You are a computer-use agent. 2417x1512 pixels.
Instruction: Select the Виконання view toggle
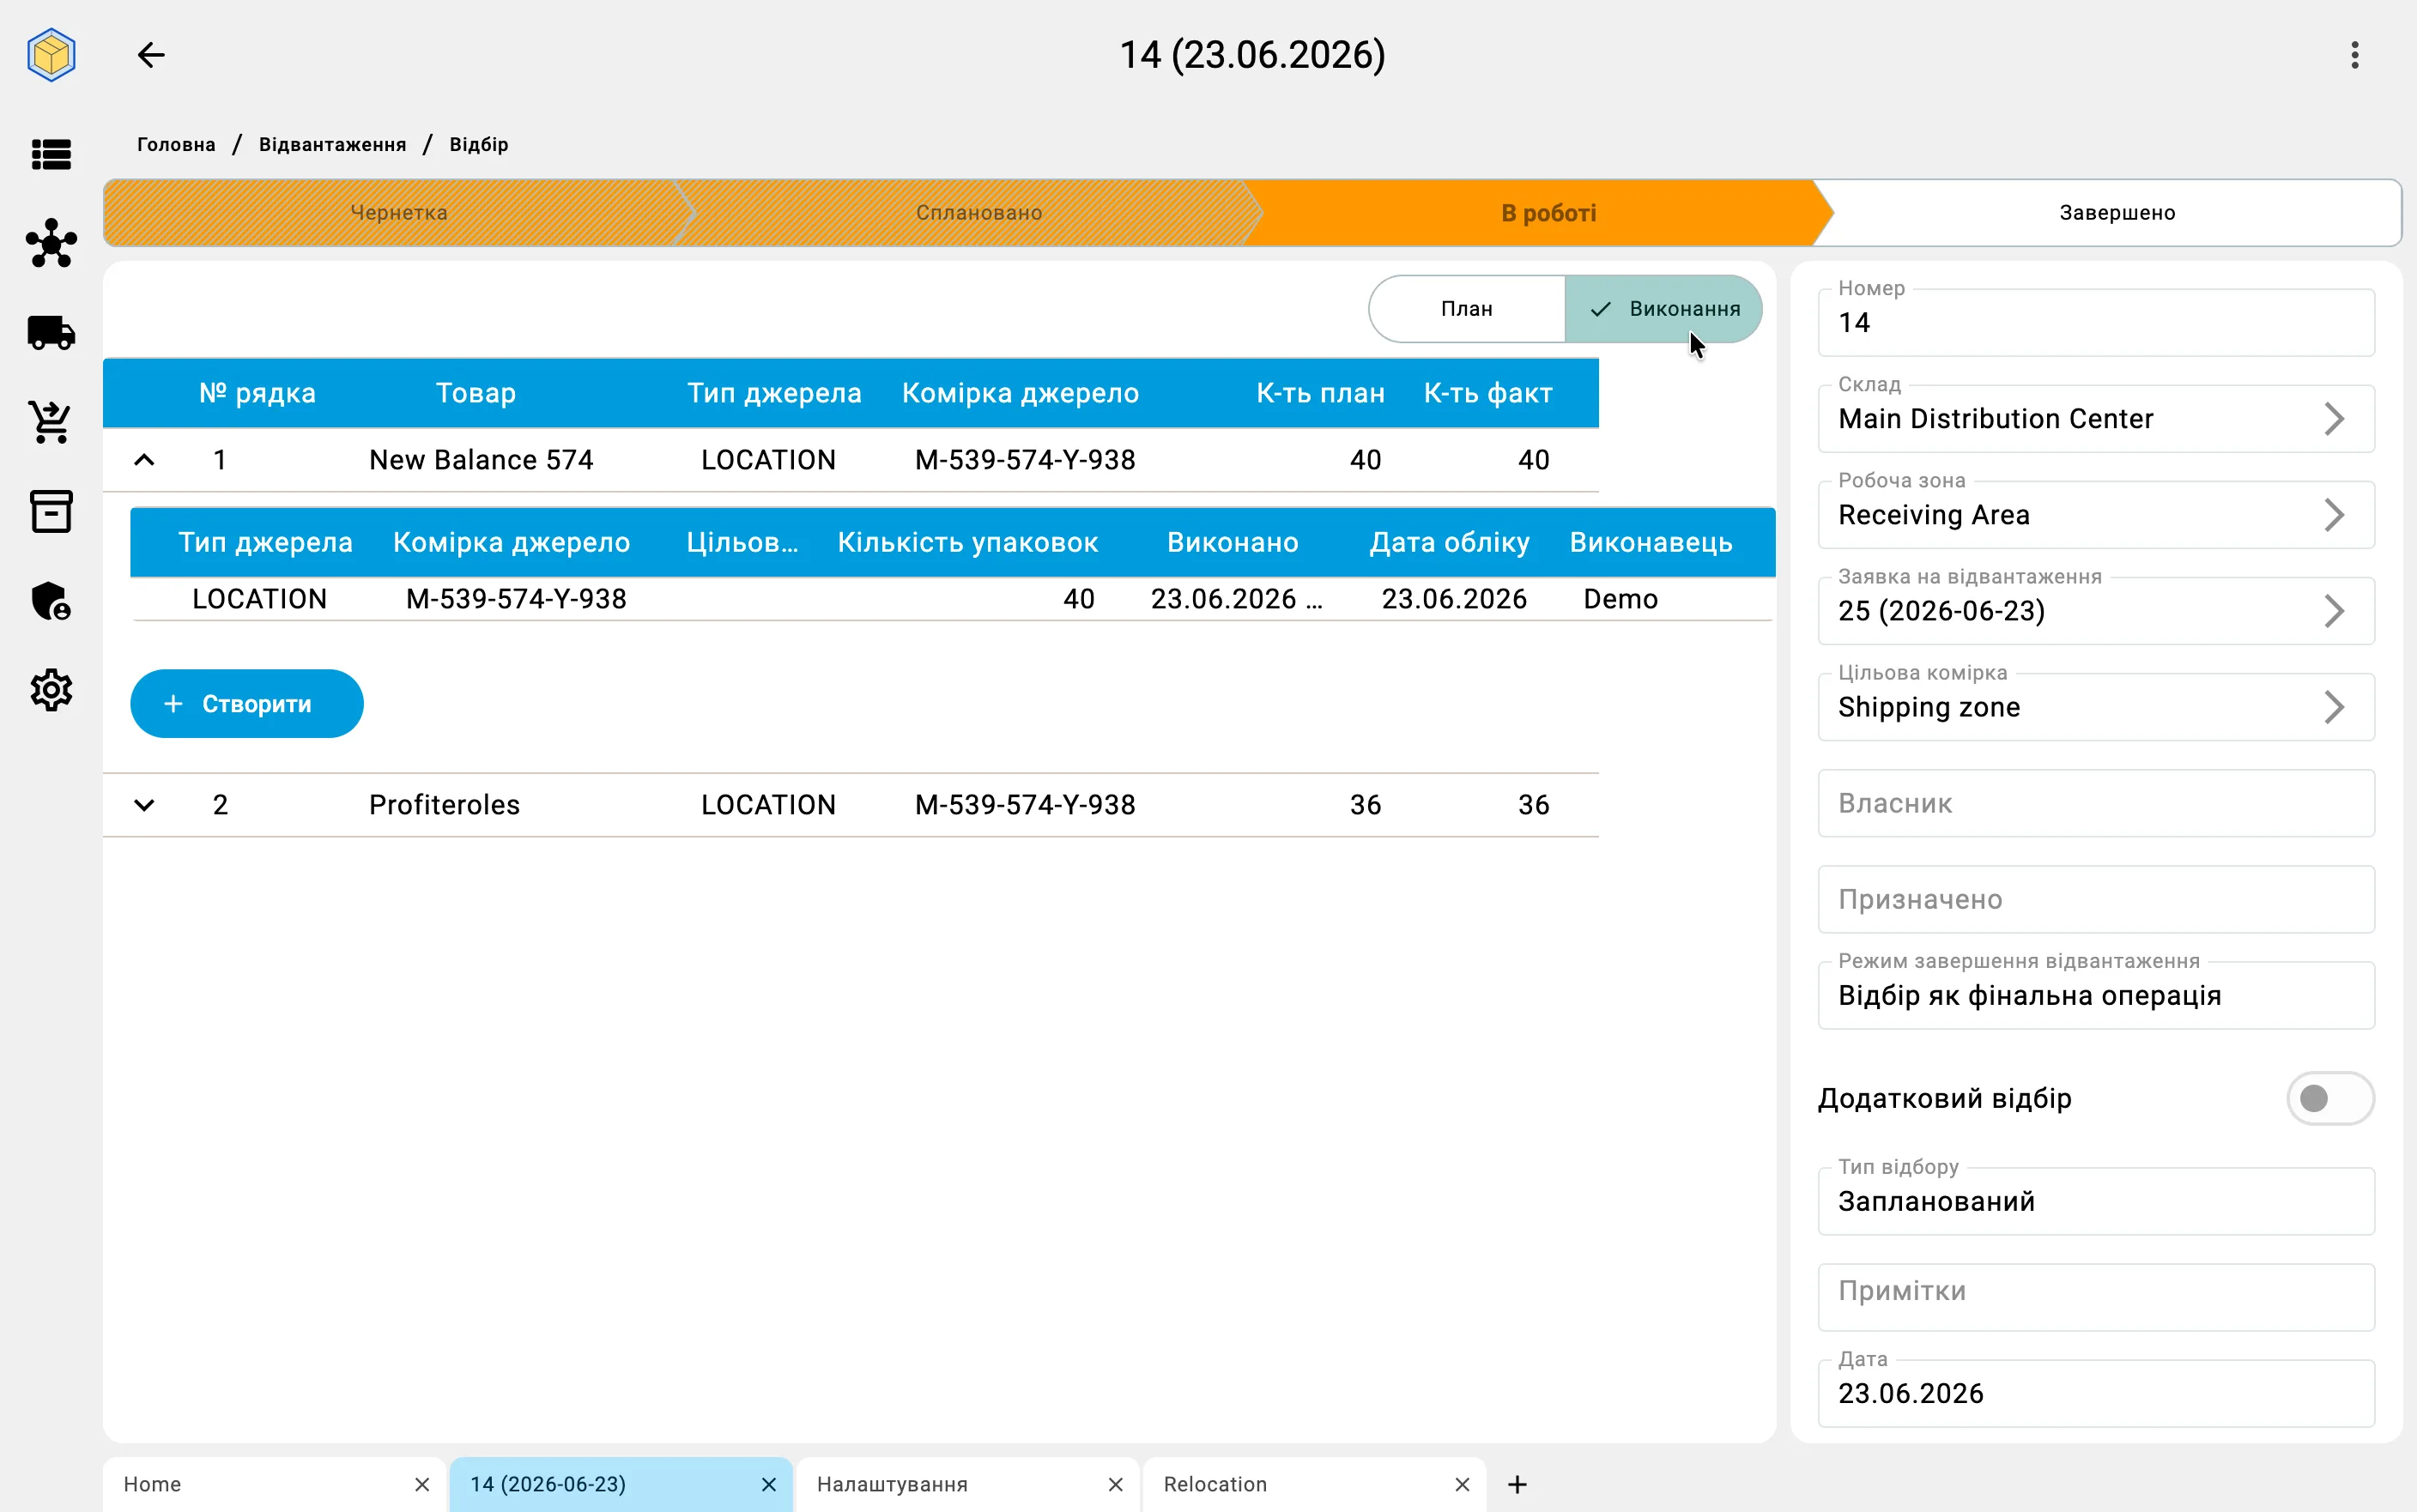point(1663,309)
